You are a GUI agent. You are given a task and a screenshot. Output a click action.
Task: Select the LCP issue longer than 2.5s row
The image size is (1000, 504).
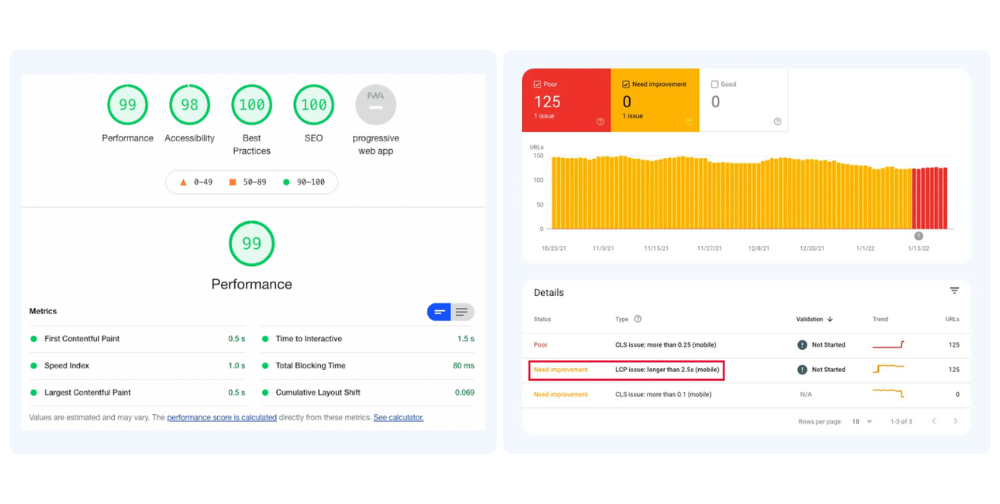pyautogui.click(x=746, y=370)
